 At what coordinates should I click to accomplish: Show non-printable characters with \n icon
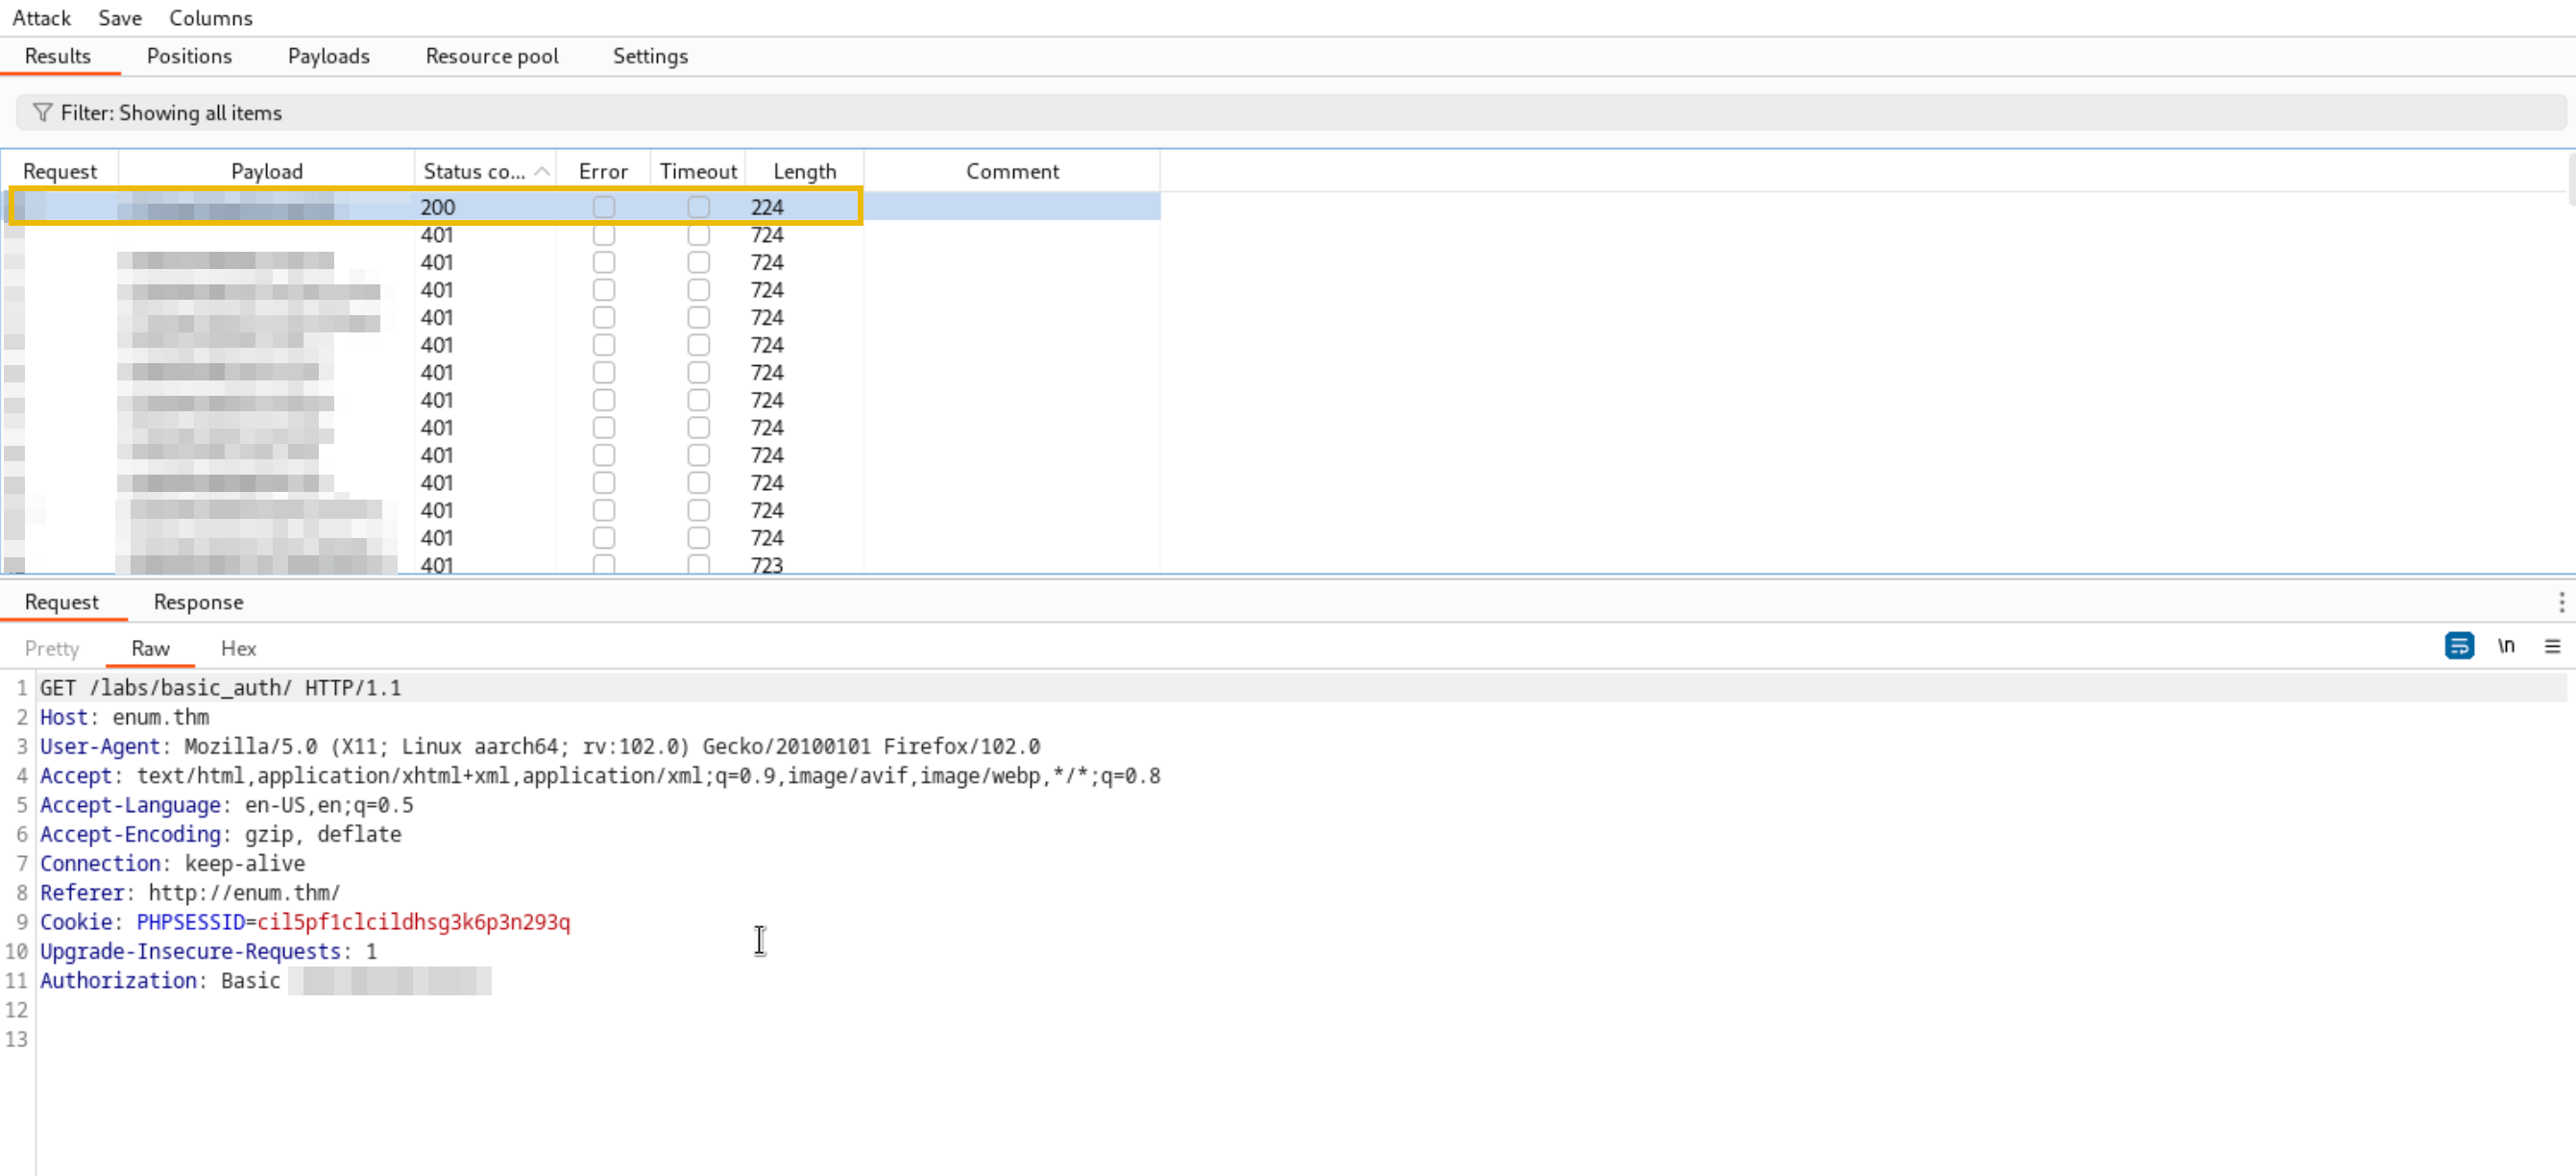point(2506,646)
